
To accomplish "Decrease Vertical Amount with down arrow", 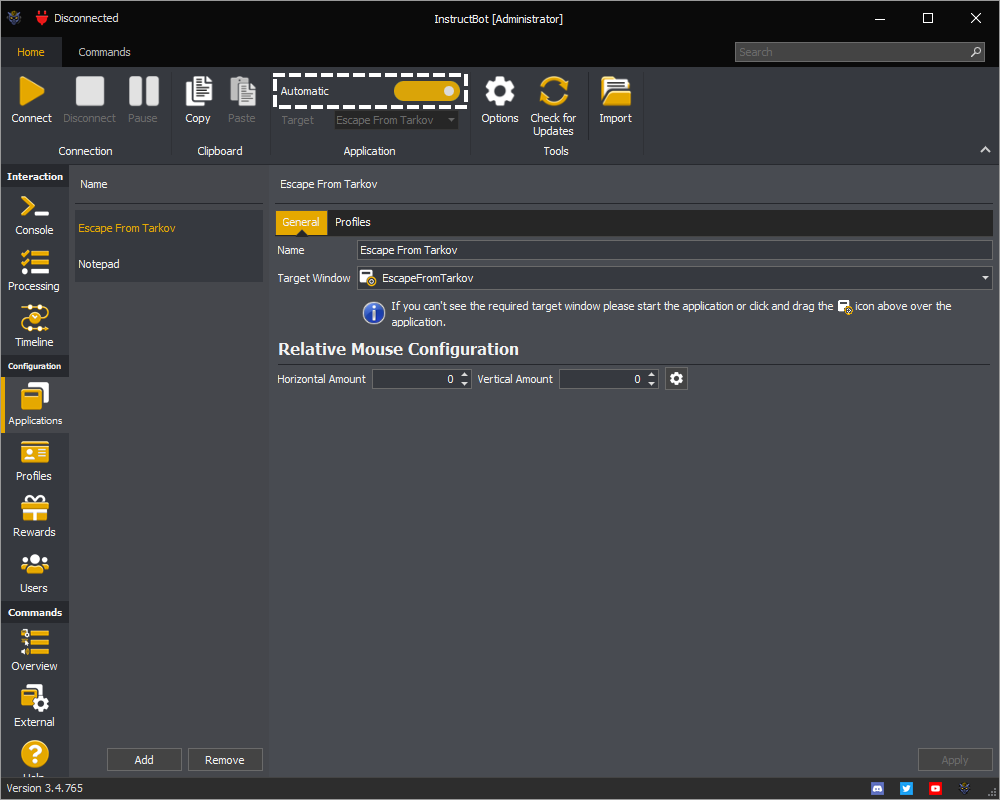I will (x=651, y=383).
